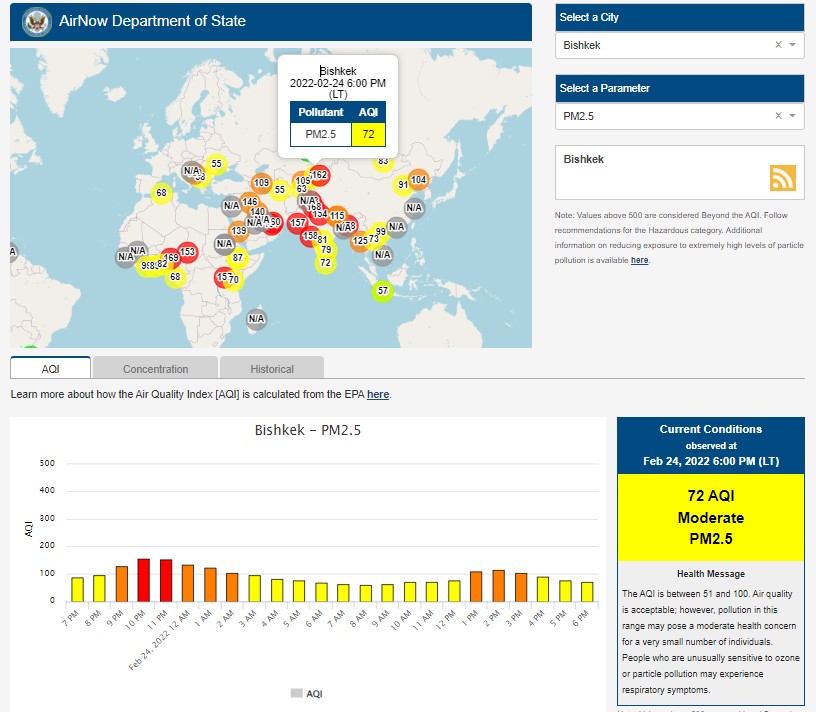Click the tallest red 10 PM chart bar
The height and width of the screenshot is (712, 816).
pyautogui.click(x=143, y=580)
